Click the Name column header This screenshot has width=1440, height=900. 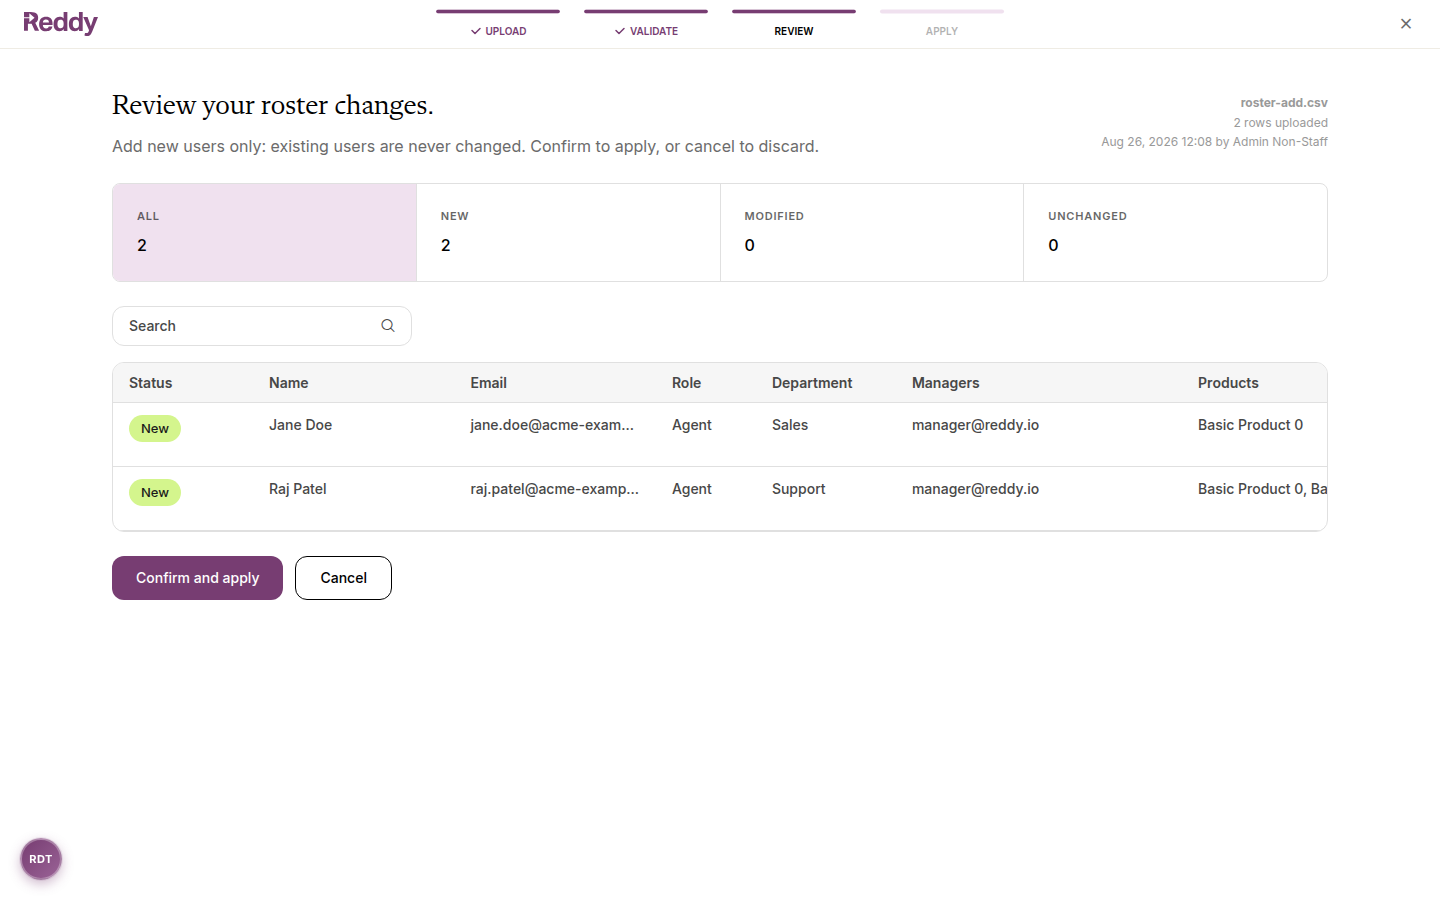(x=289, y=383)
